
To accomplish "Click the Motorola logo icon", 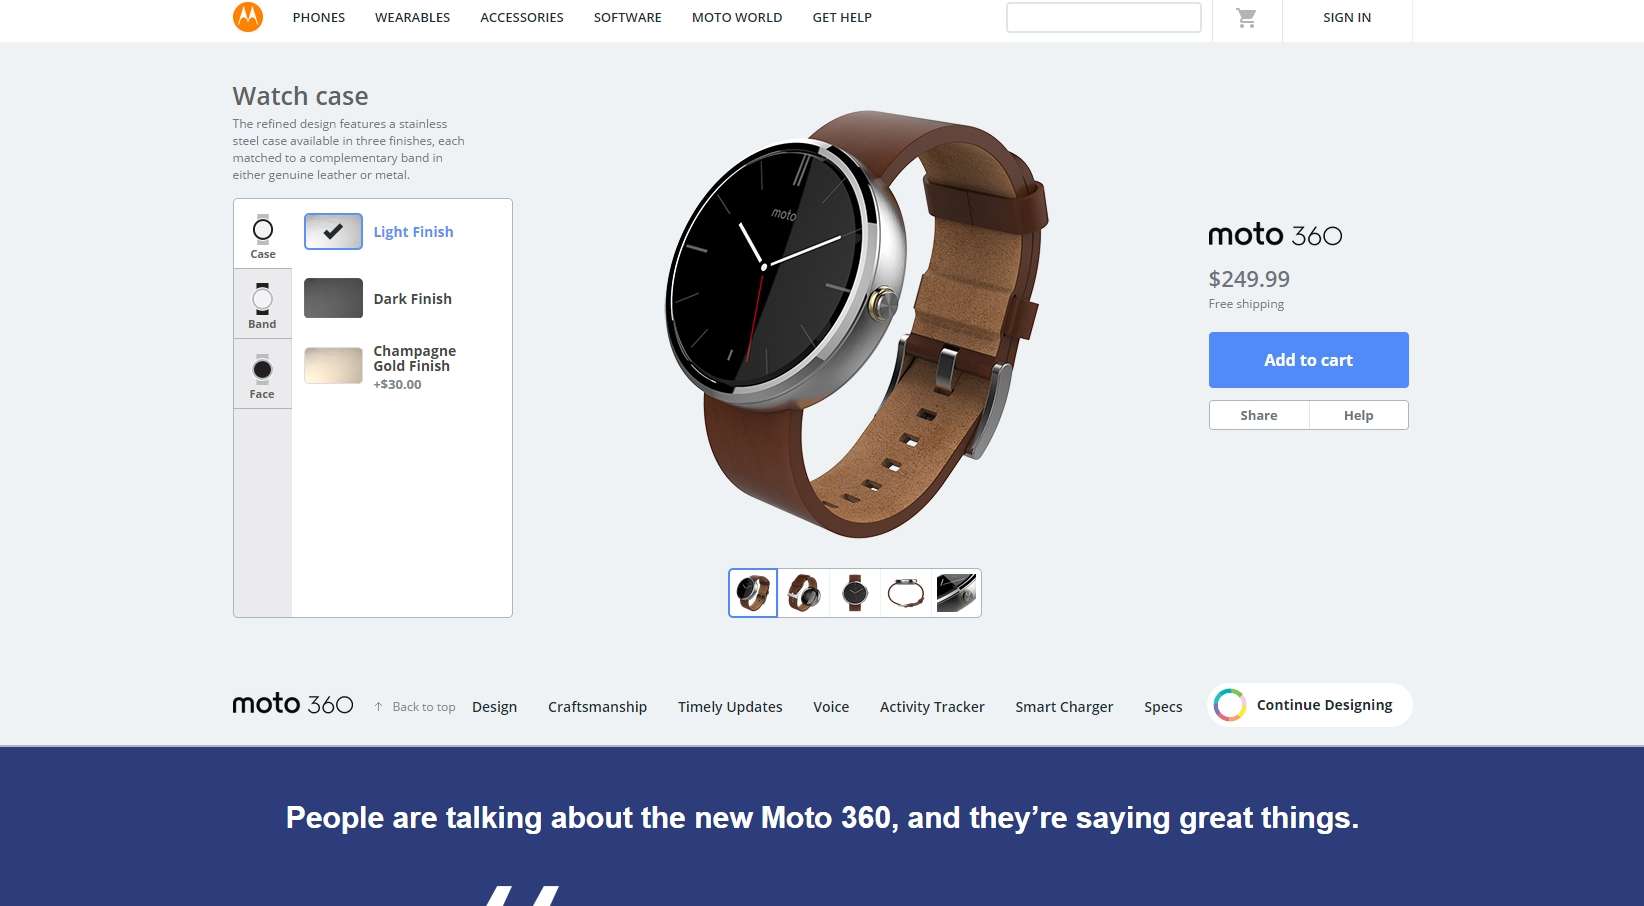I will tap(248, 17).
